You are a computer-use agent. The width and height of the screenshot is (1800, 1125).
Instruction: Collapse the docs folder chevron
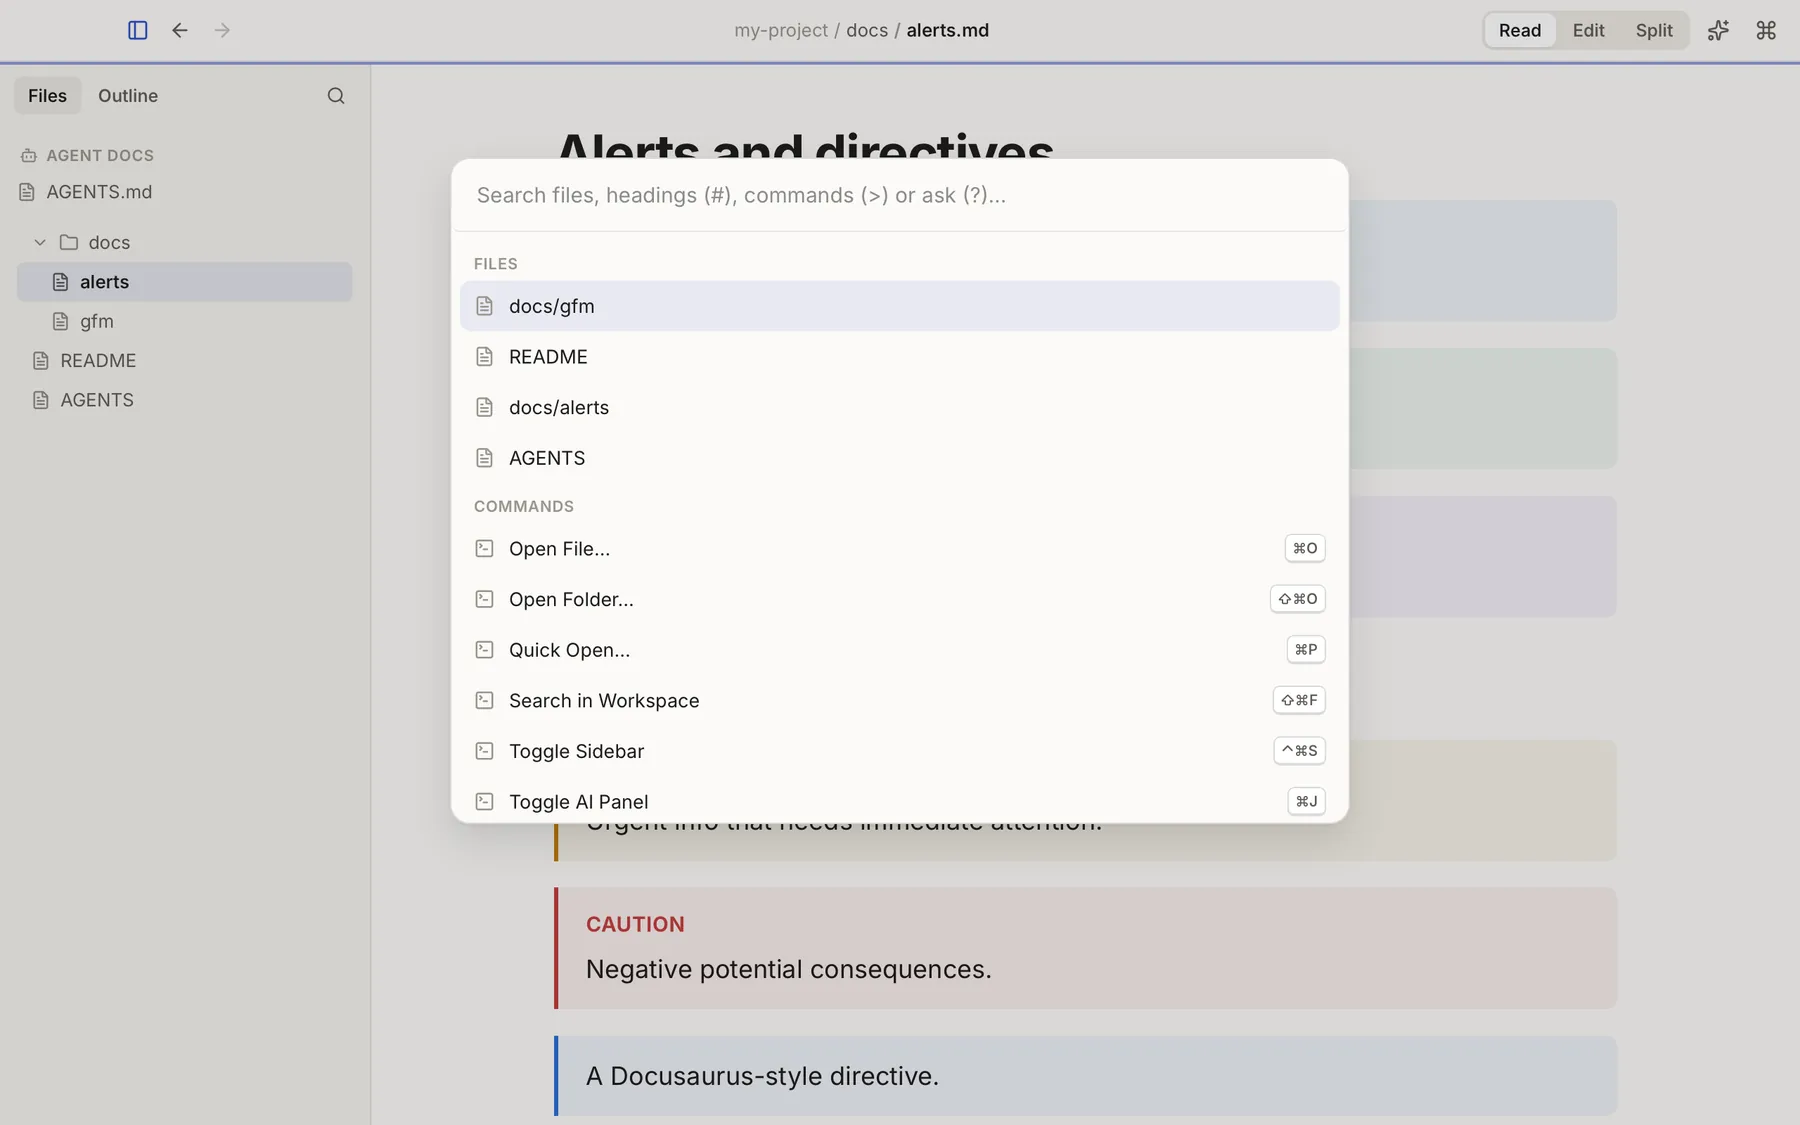click(40, 242)
